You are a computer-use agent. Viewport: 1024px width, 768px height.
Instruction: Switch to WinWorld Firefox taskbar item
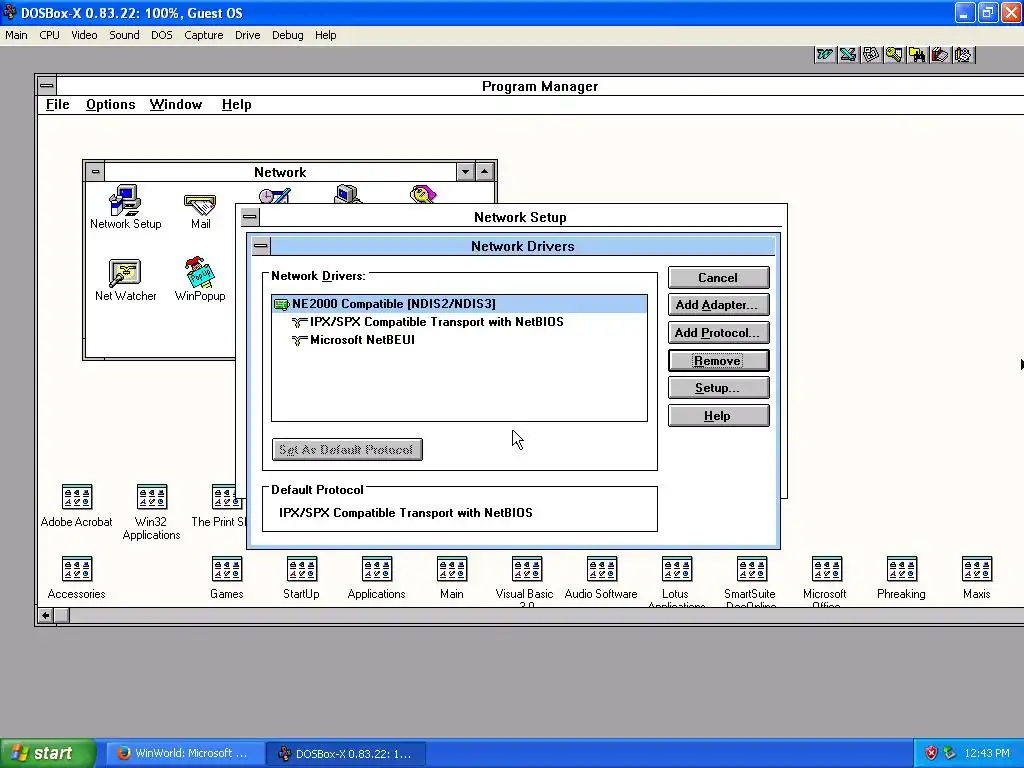[185, 753]
